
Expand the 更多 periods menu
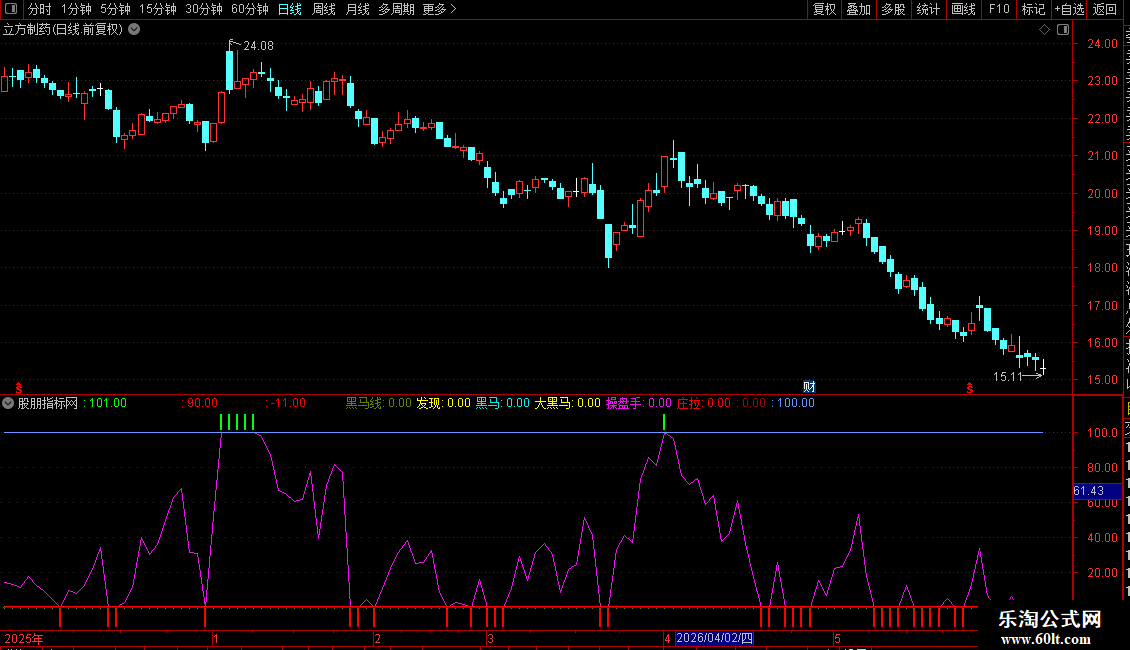click(x=439, y=9)
